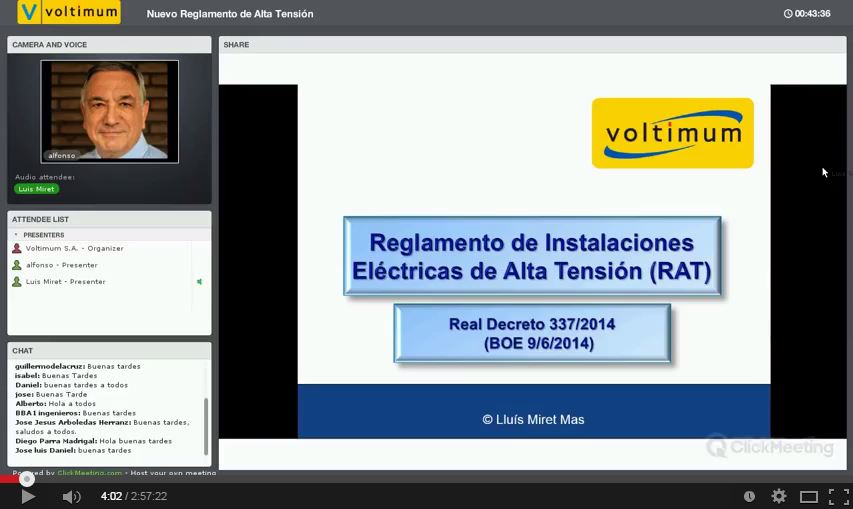Viewport: 853px width, 509px height.
Task: Collapse the Presenters group arrow
Action: point(15,235)
